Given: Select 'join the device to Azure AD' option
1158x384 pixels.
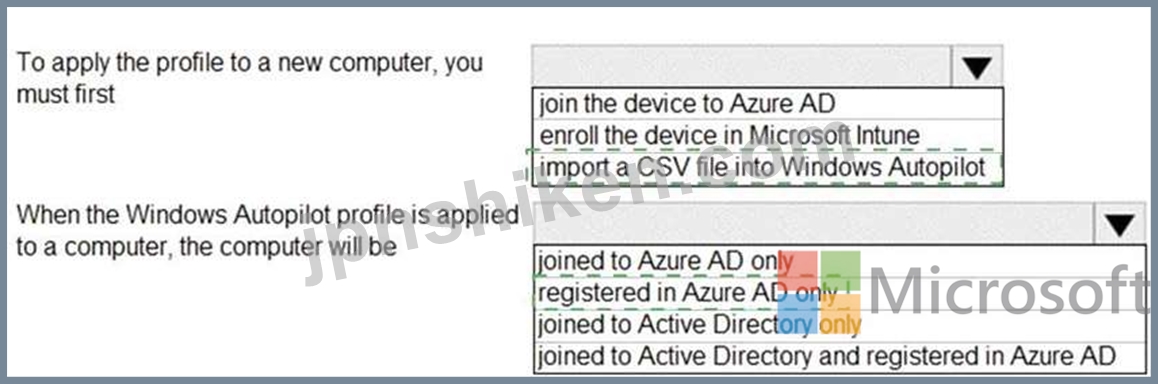Looking at the screenshot, I should coord(767,103).
